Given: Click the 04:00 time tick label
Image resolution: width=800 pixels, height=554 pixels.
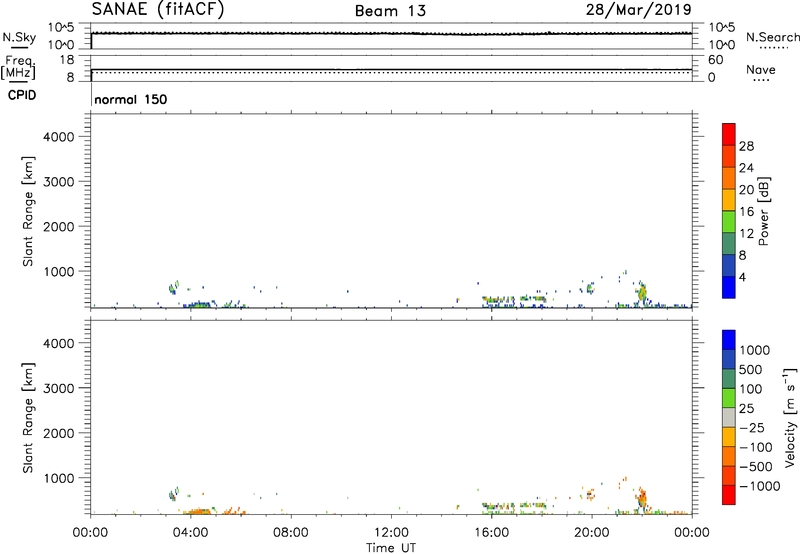Looking at the screenshot, I should [x=190, y=533].
